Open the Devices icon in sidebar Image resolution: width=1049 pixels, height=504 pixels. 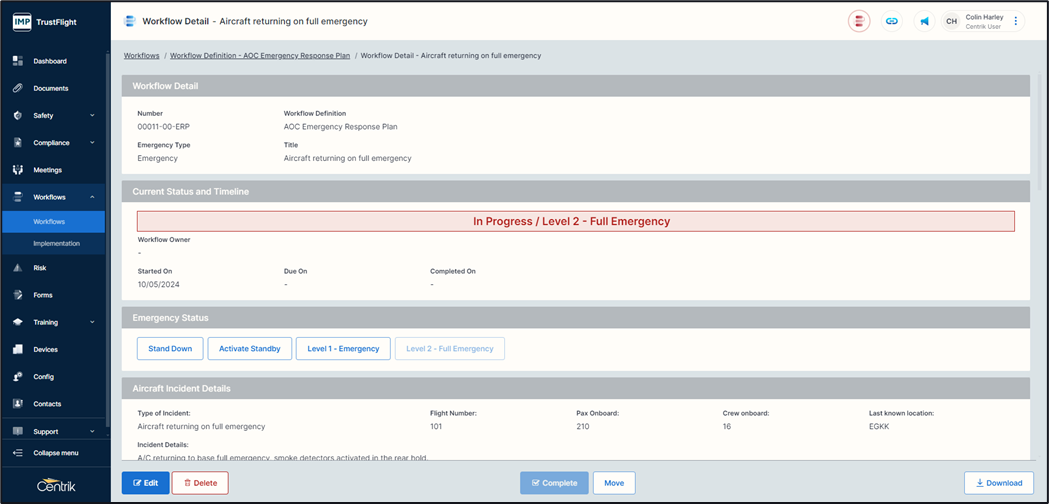(18, 350)
